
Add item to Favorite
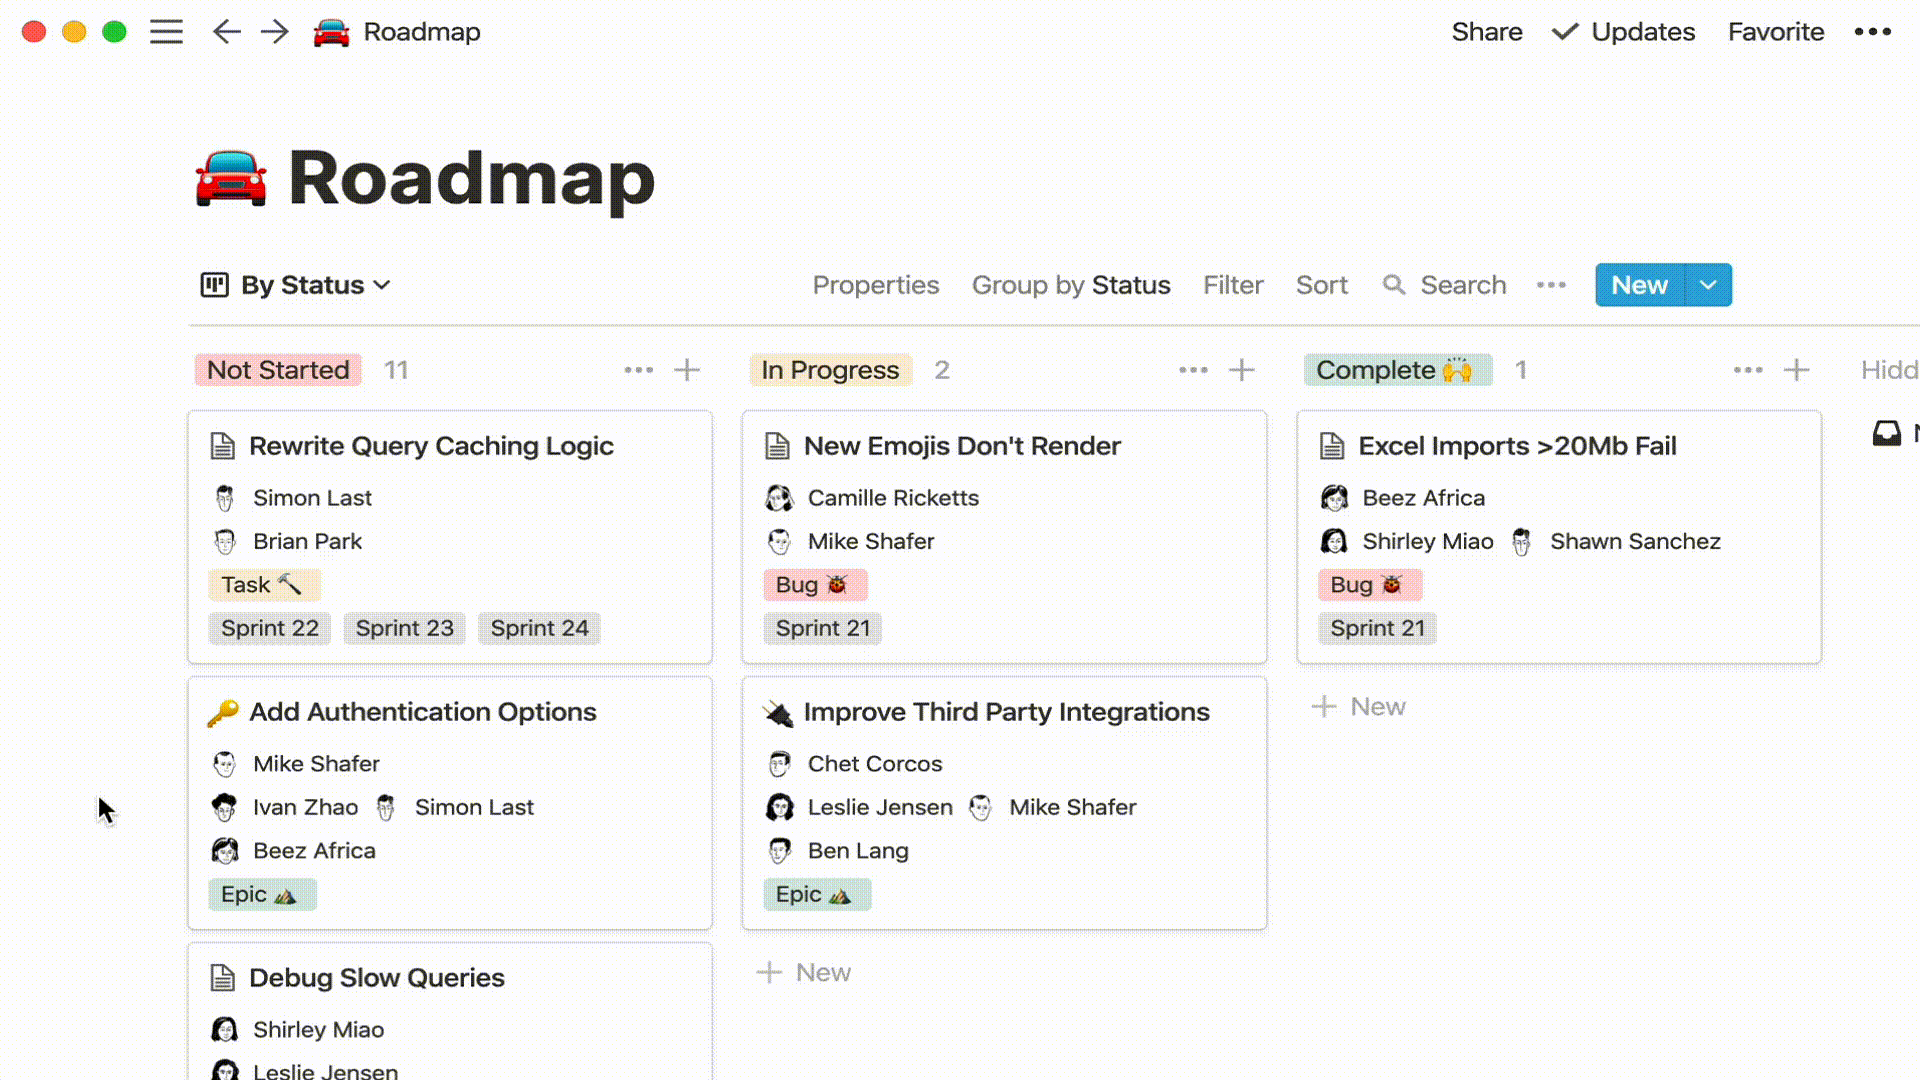tap(1776, 32)
